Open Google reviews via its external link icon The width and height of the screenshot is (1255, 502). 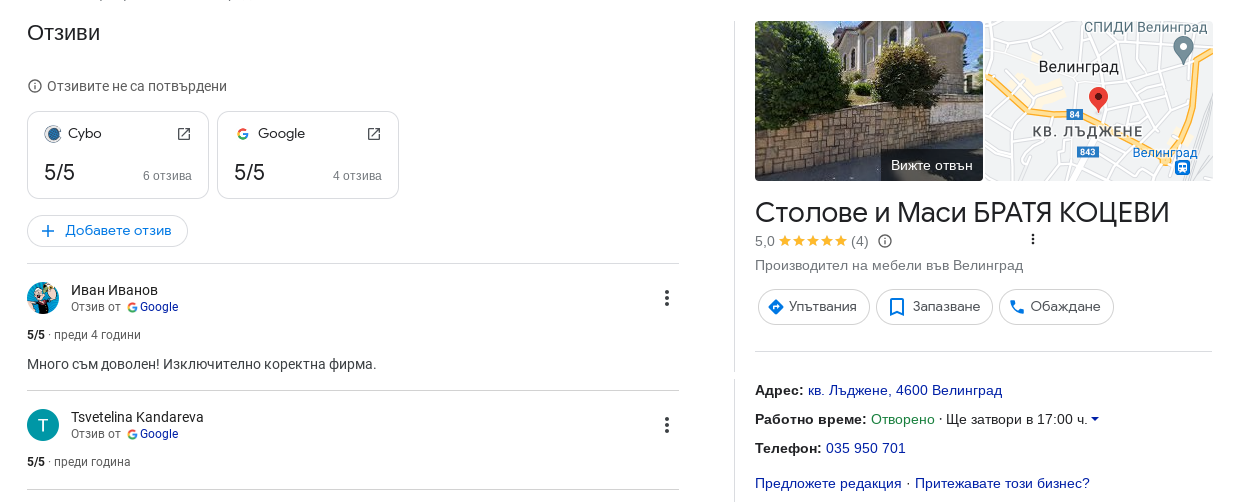click(374, 134)
